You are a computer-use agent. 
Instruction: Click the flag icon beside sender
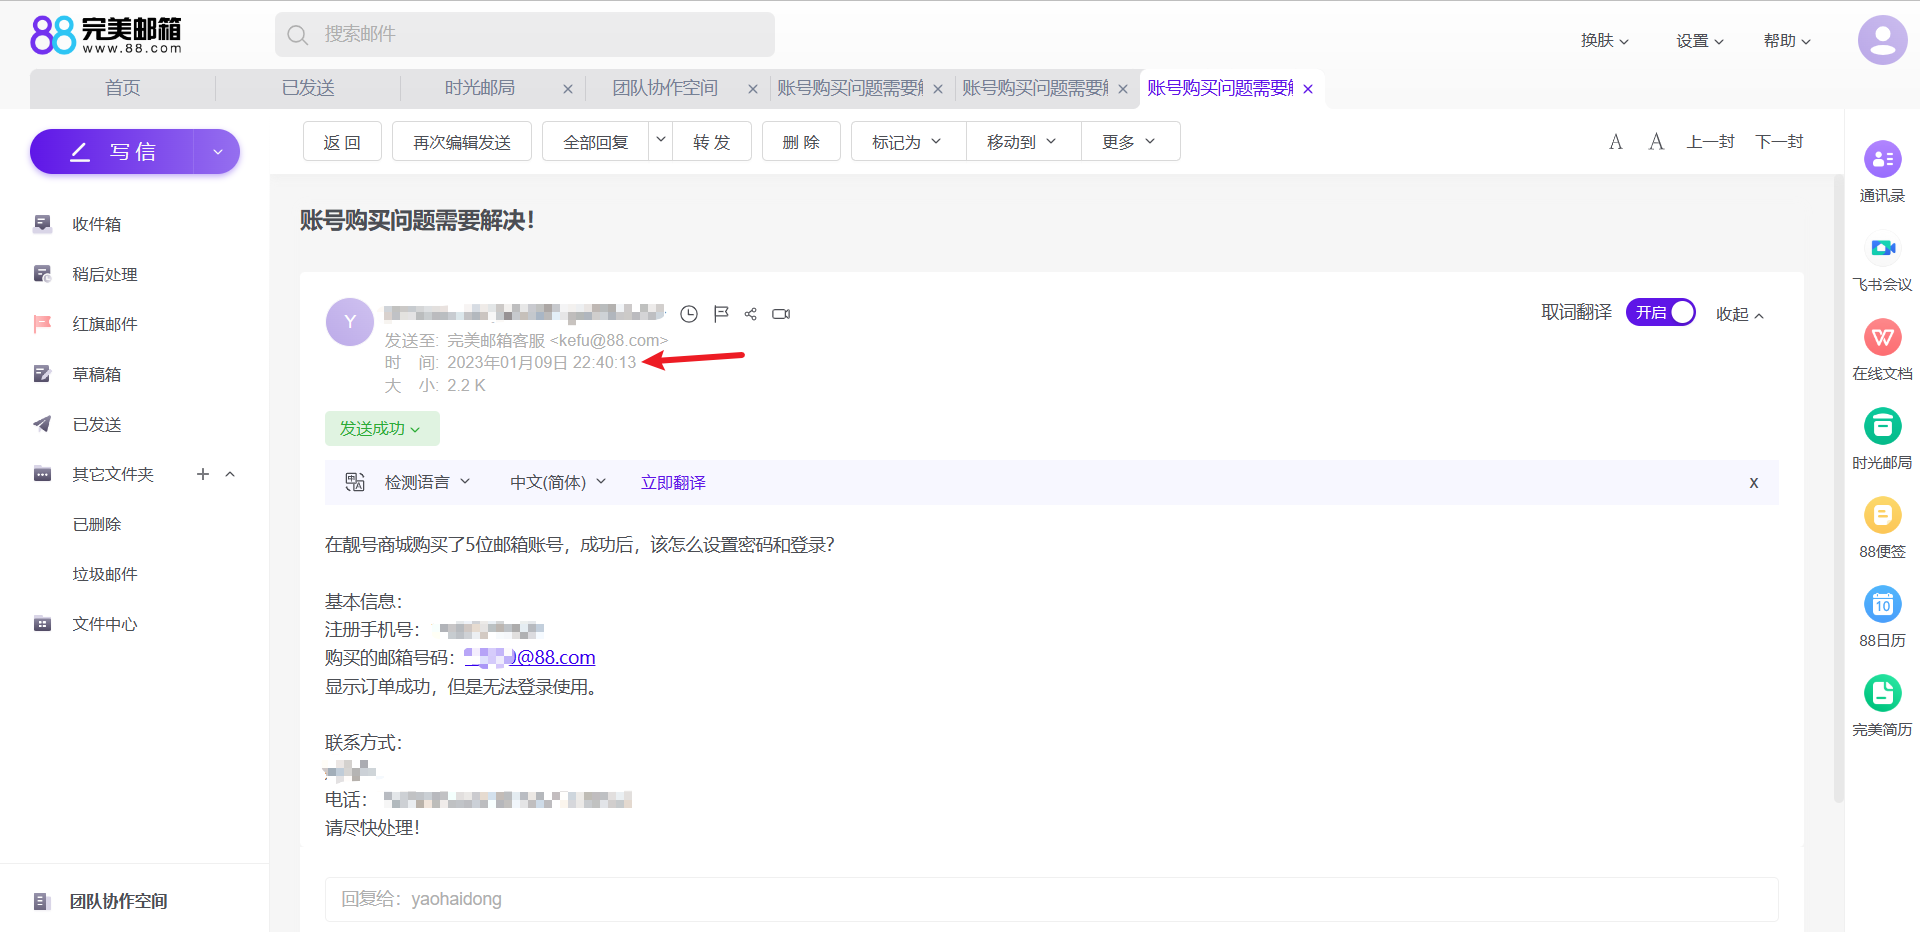721,314
